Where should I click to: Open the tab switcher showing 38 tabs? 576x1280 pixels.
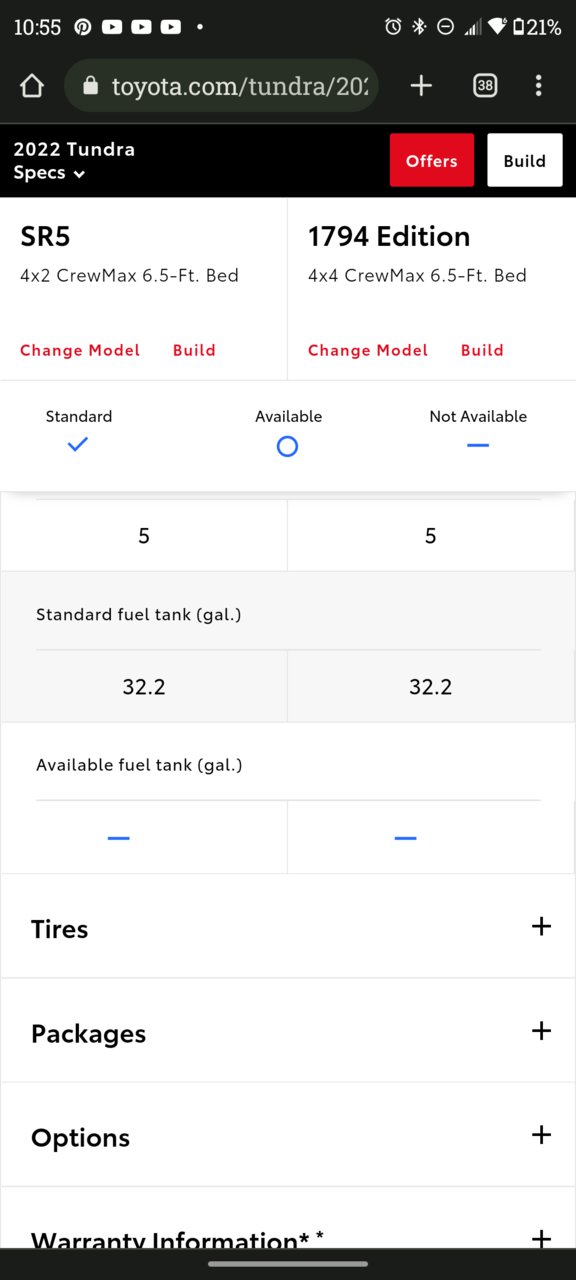[x=485, y=86]
